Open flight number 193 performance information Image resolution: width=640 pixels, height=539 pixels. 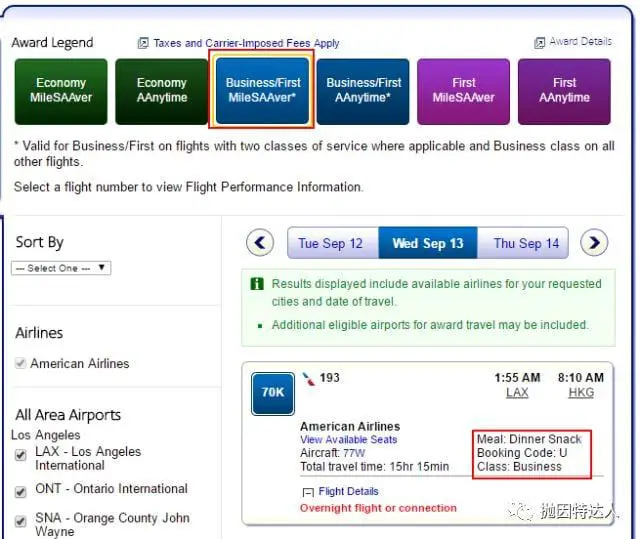point(329,377)
